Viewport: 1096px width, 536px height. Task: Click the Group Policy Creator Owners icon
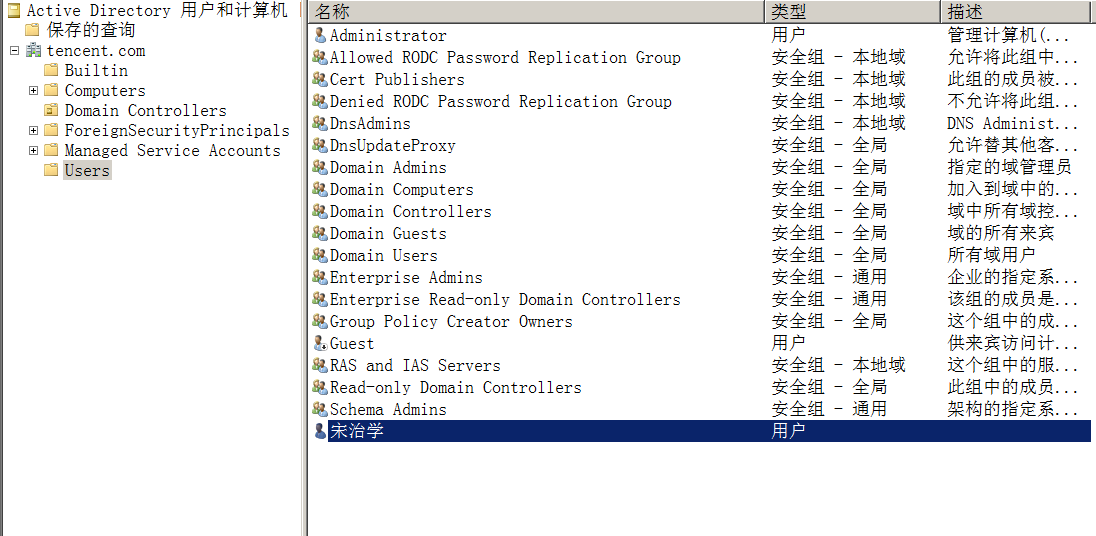pyautogui.click(x=320, y=321)
